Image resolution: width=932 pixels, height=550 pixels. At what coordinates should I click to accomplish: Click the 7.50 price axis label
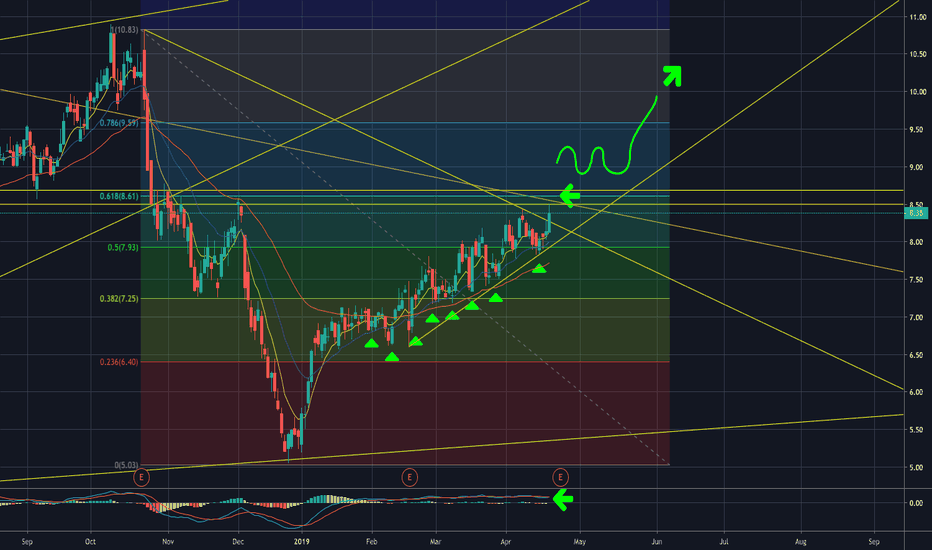(918, 279)
